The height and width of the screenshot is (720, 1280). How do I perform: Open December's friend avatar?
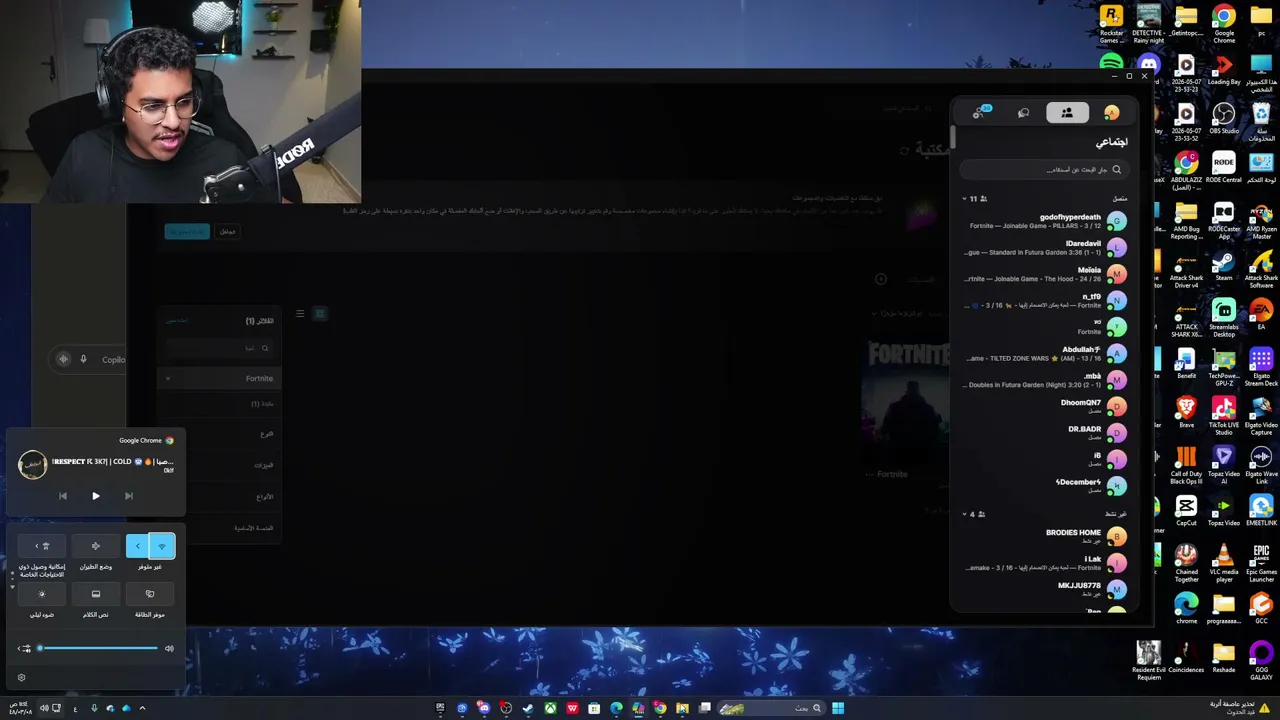click(x=1116, y=486)
